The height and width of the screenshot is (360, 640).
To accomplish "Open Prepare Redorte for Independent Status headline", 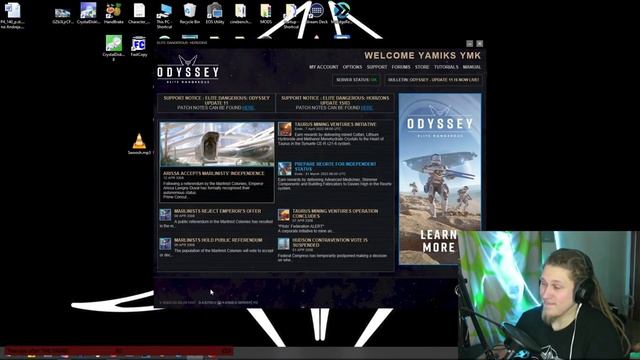I will (x=335, y=166).
